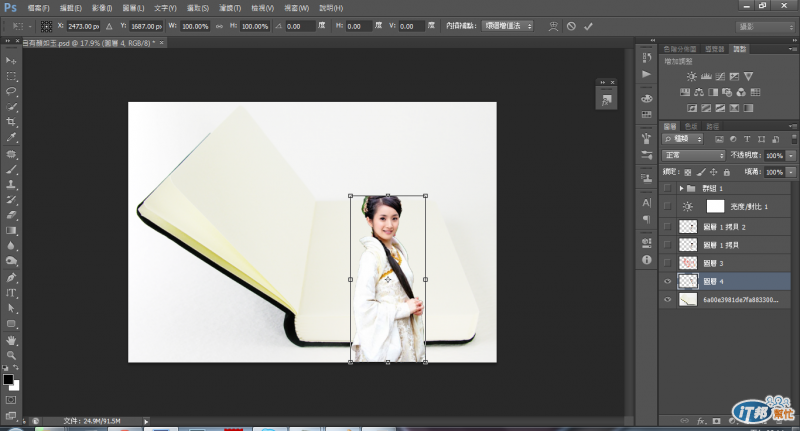The image size is (800, 431).
Task: Click the foreground color swatch
Action: pos(8,380)
